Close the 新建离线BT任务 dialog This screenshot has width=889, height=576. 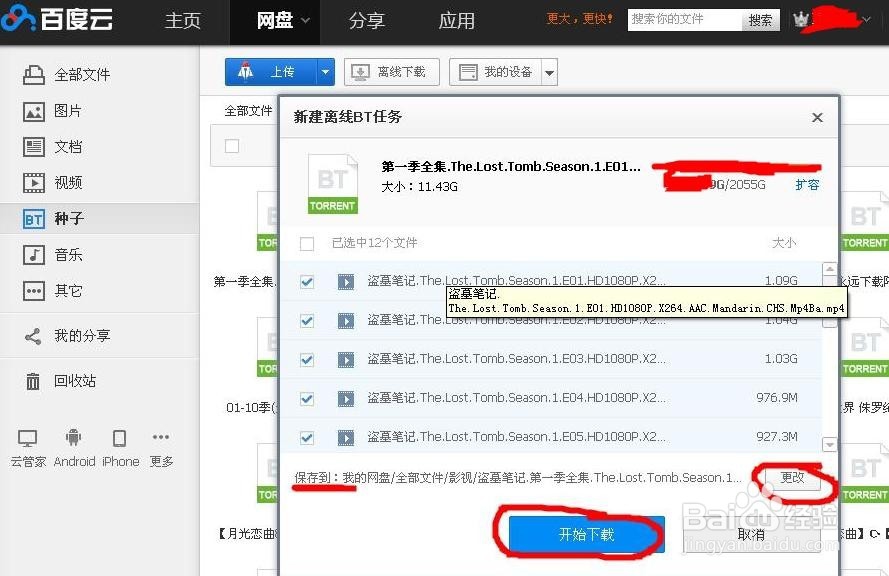pos(817,117)
